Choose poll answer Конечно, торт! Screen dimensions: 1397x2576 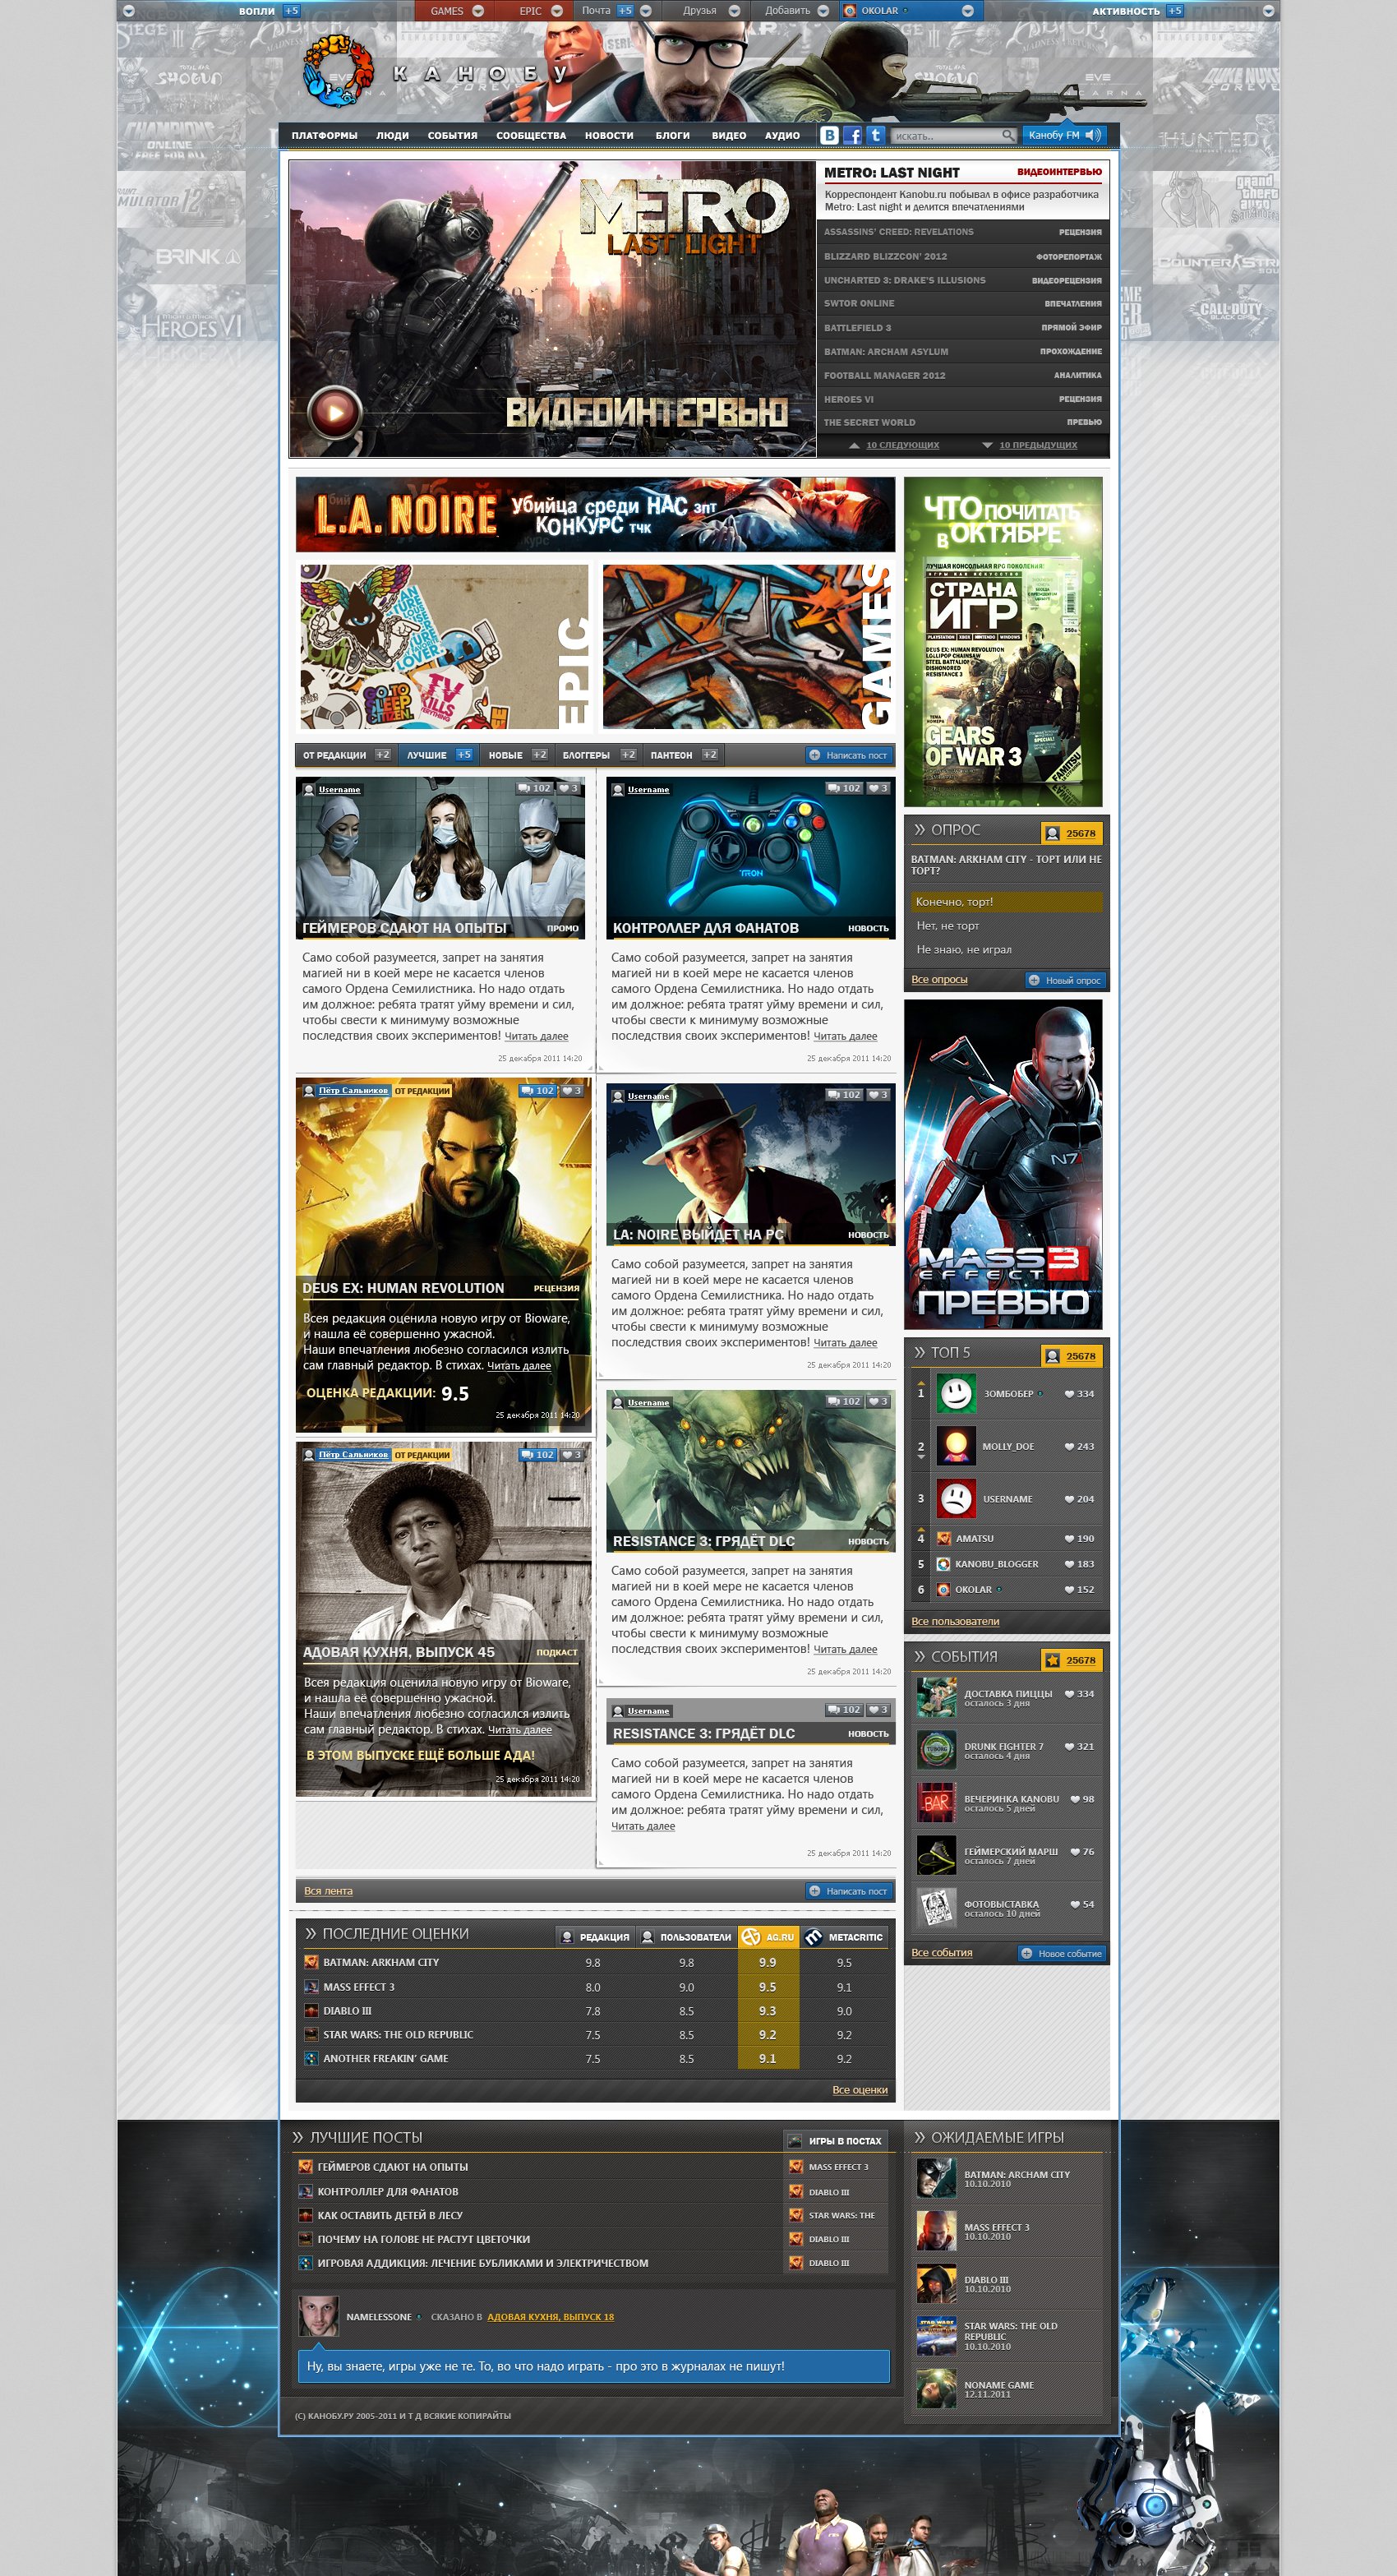(1006, 902)
